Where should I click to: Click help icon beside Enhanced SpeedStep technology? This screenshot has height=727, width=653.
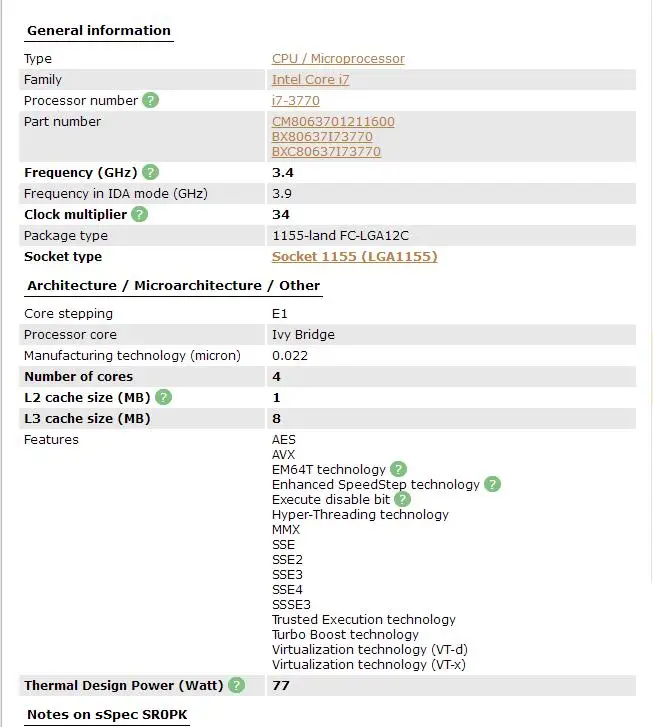492,484
